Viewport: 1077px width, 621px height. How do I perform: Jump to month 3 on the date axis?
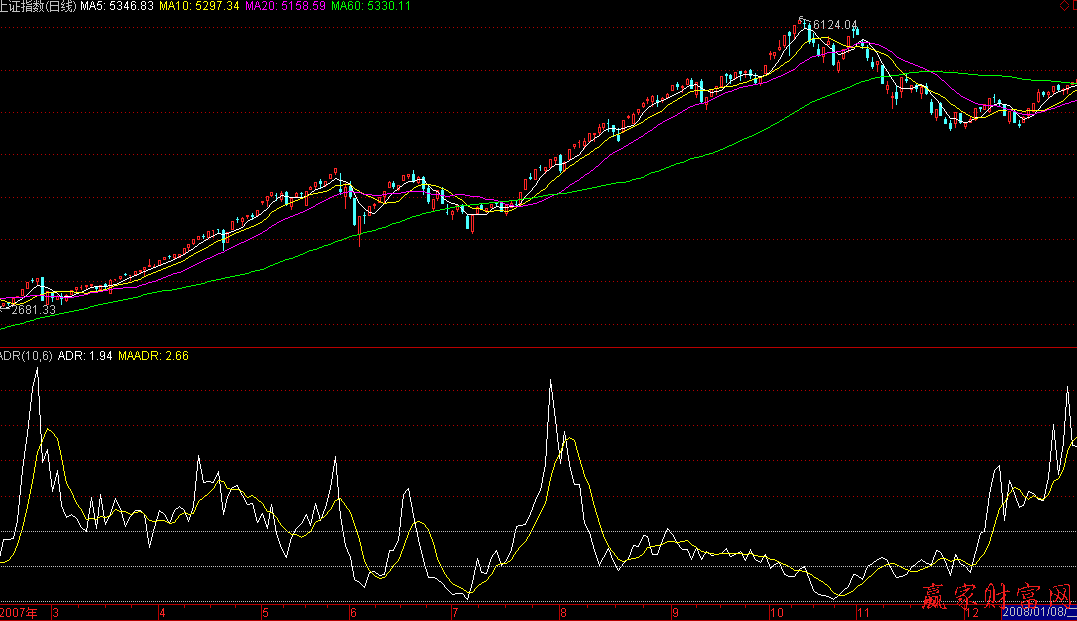click(x=56, y=612)
